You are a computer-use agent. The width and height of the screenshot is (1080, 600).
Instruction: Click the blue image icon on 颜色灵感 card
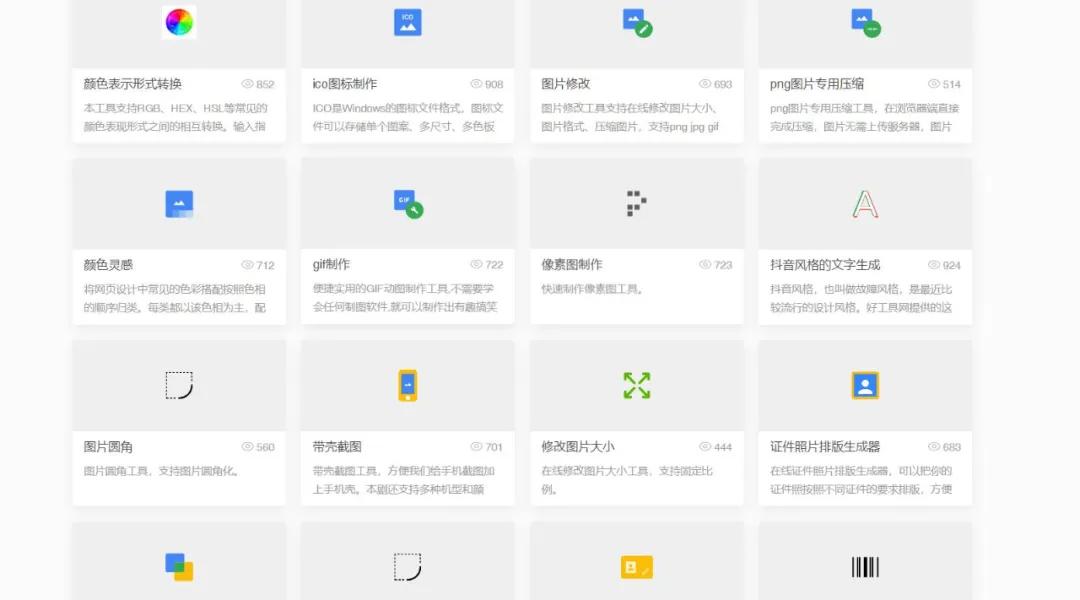(178, 203)
